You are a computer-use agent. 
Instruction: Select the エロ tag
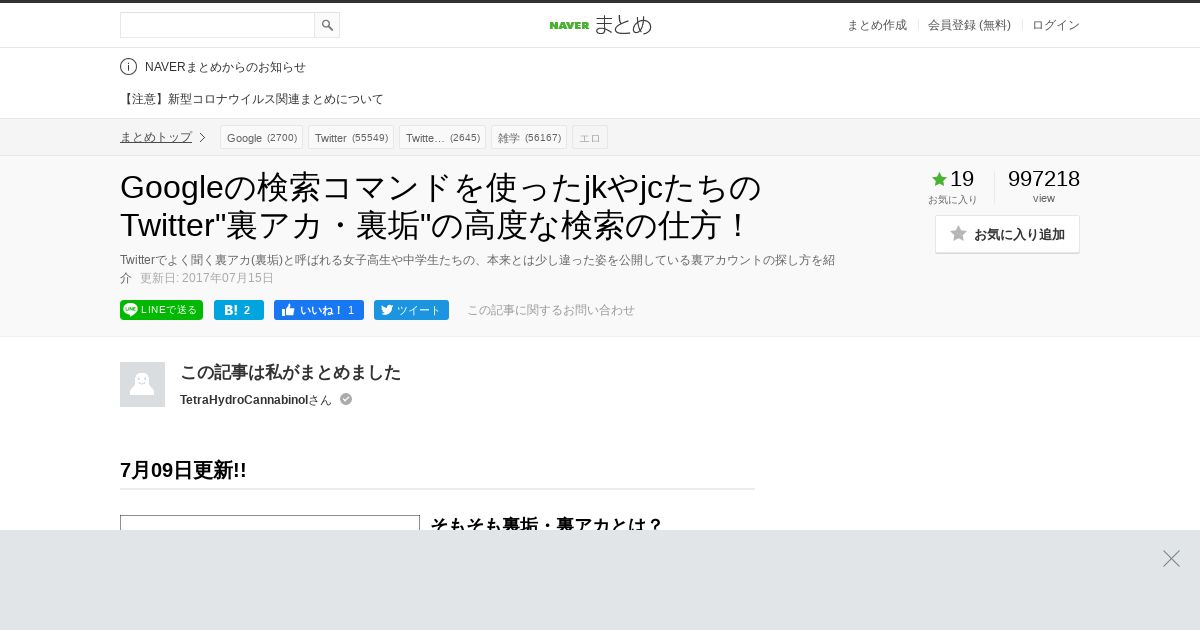coord(590,137)
